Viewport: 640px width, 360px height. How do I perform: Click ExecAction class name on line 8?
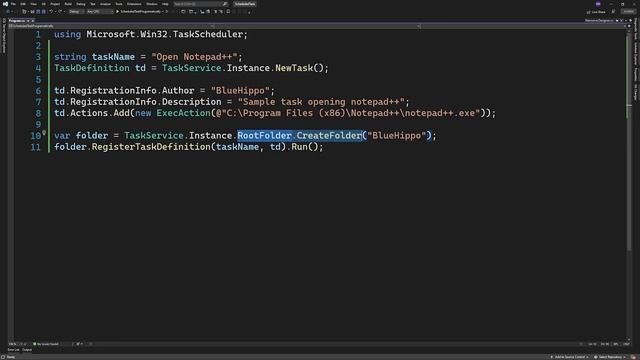tap(183, 113)
